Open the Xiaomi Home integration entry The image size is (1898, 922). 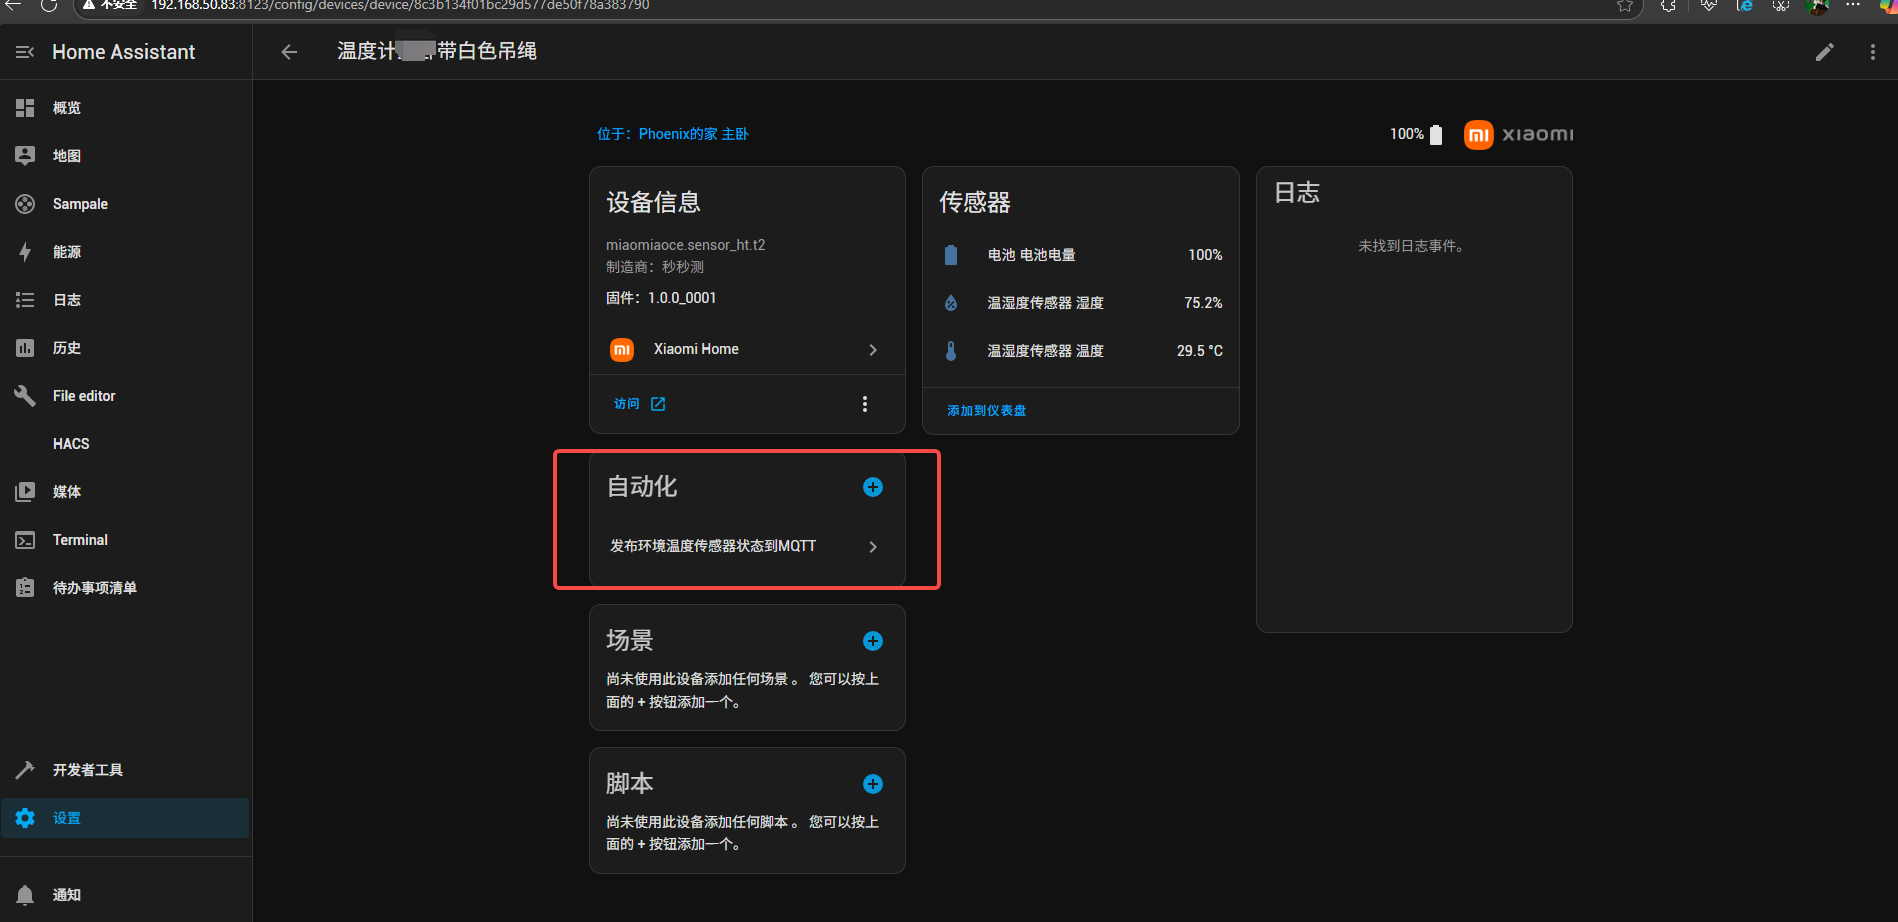click(745, 349)
